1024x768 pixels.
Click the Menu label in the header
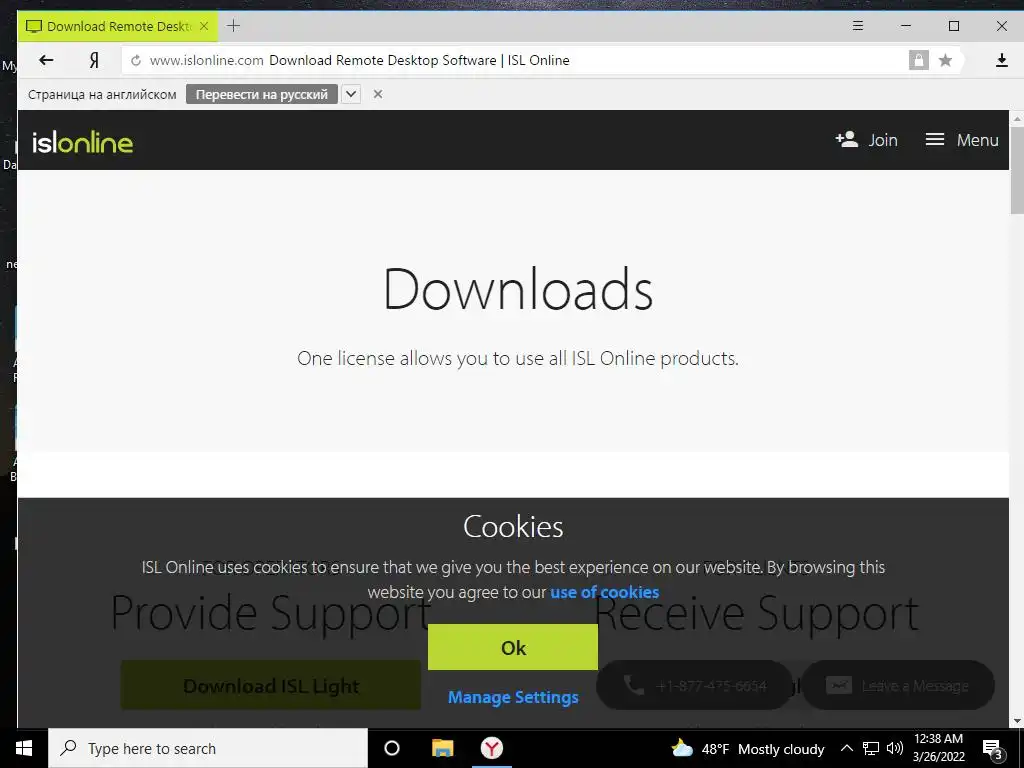977,140
